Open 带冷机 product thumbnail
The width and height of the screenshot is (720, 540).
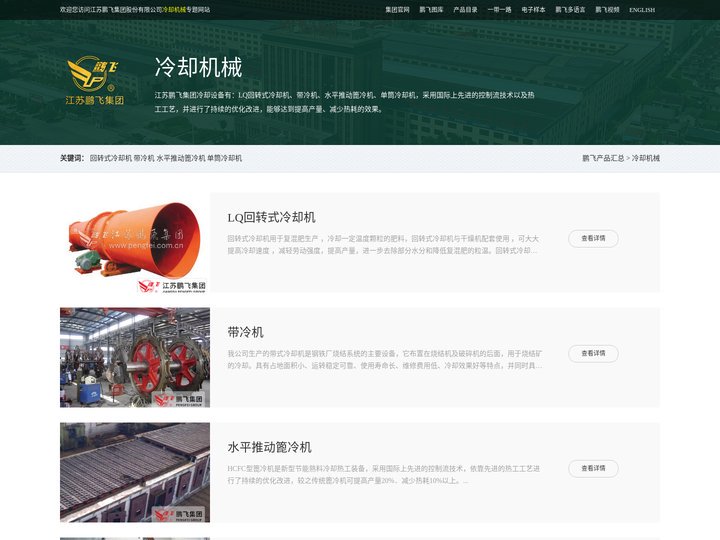pos(135,357)
